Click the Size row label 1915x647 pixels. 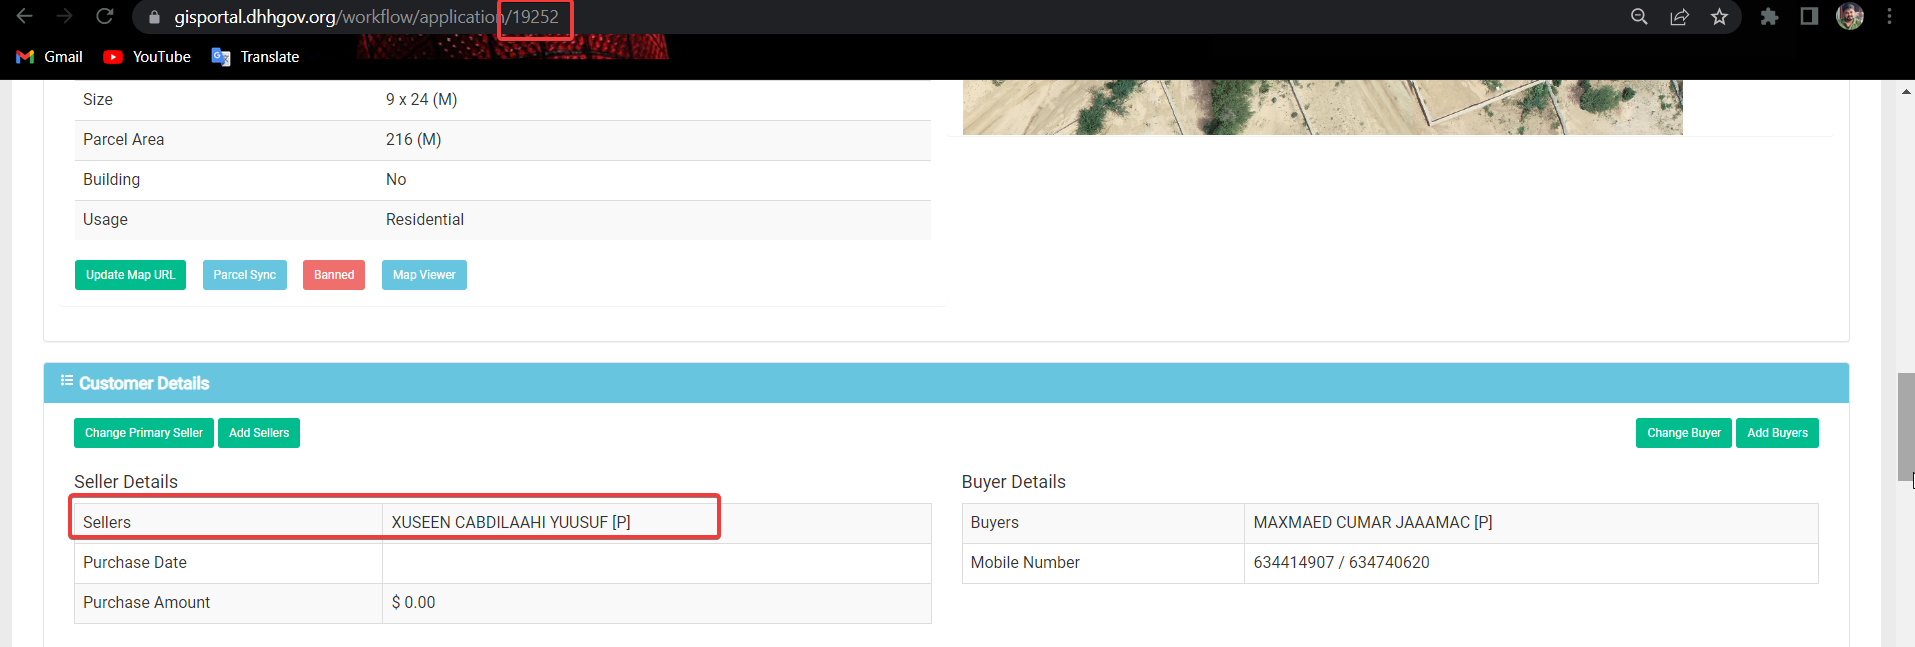click(98, 99)
